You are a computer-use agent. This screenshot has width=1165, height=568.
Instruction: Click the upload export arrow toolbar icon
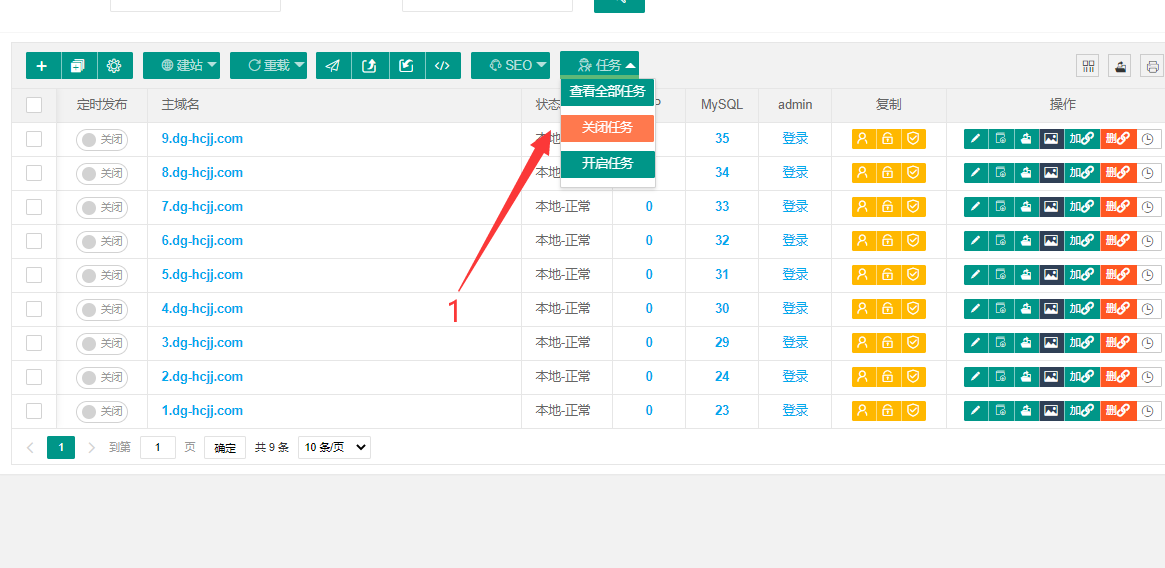click(x=369, y=65)
